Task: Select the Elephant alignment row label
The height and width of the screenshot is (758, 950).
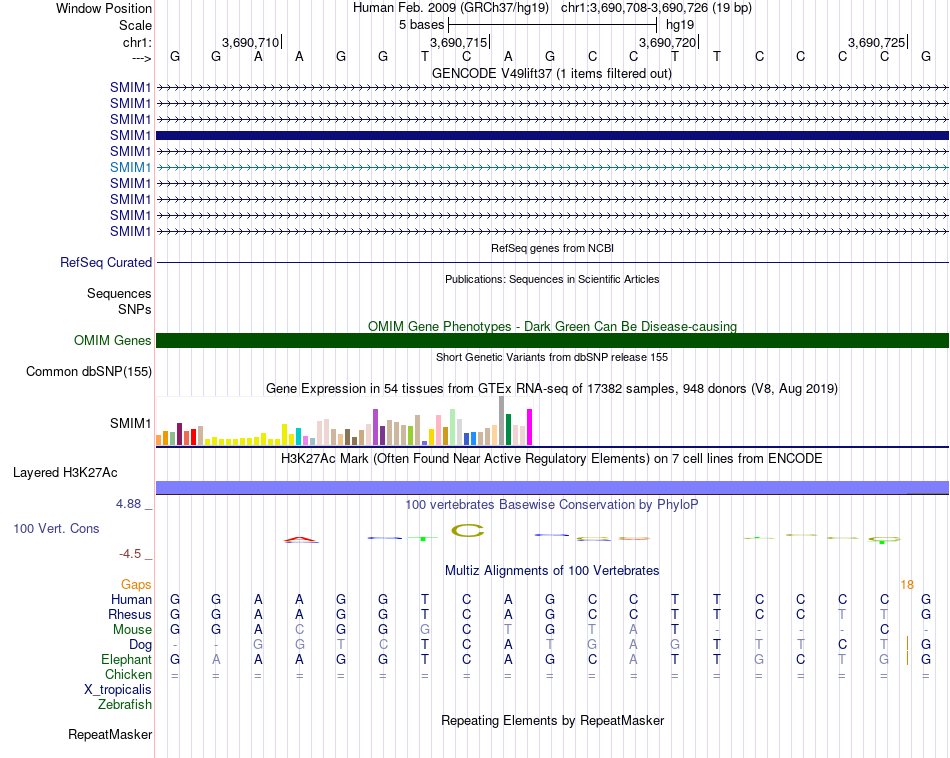Action: click(x=127, y=659)
